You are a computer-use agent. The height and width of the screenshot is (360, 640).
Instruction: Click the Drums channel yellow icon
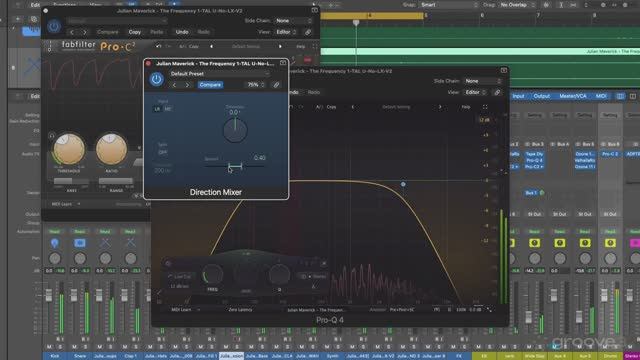(610, 243)
